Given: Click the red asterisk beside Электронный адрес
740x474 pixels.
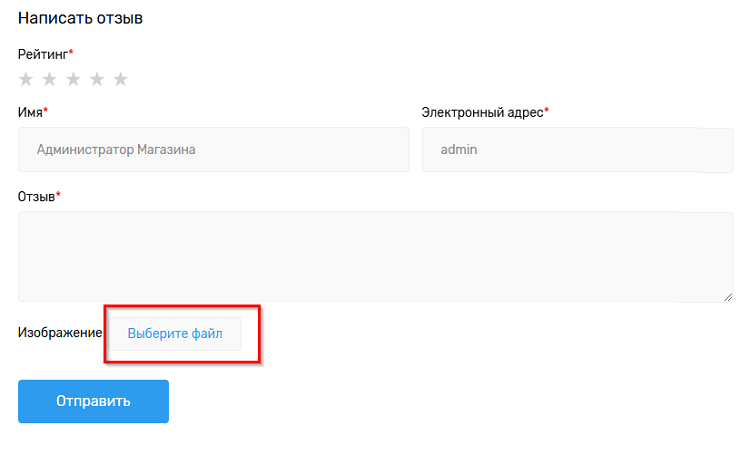Looking at the screenshot, I should pyautogui.click(x=546, y=111).
